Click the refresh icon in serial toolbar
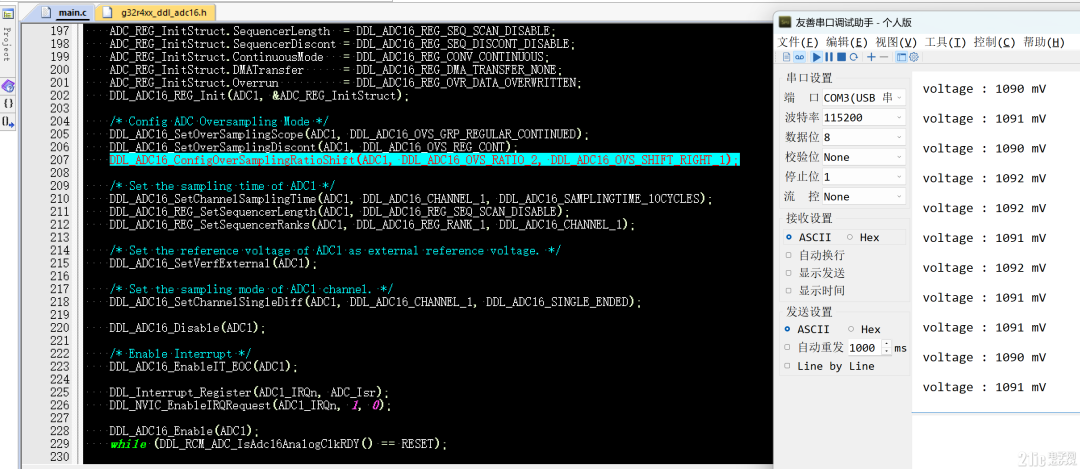The width and height of the screenshot is (1080, 469). [854, 56]
